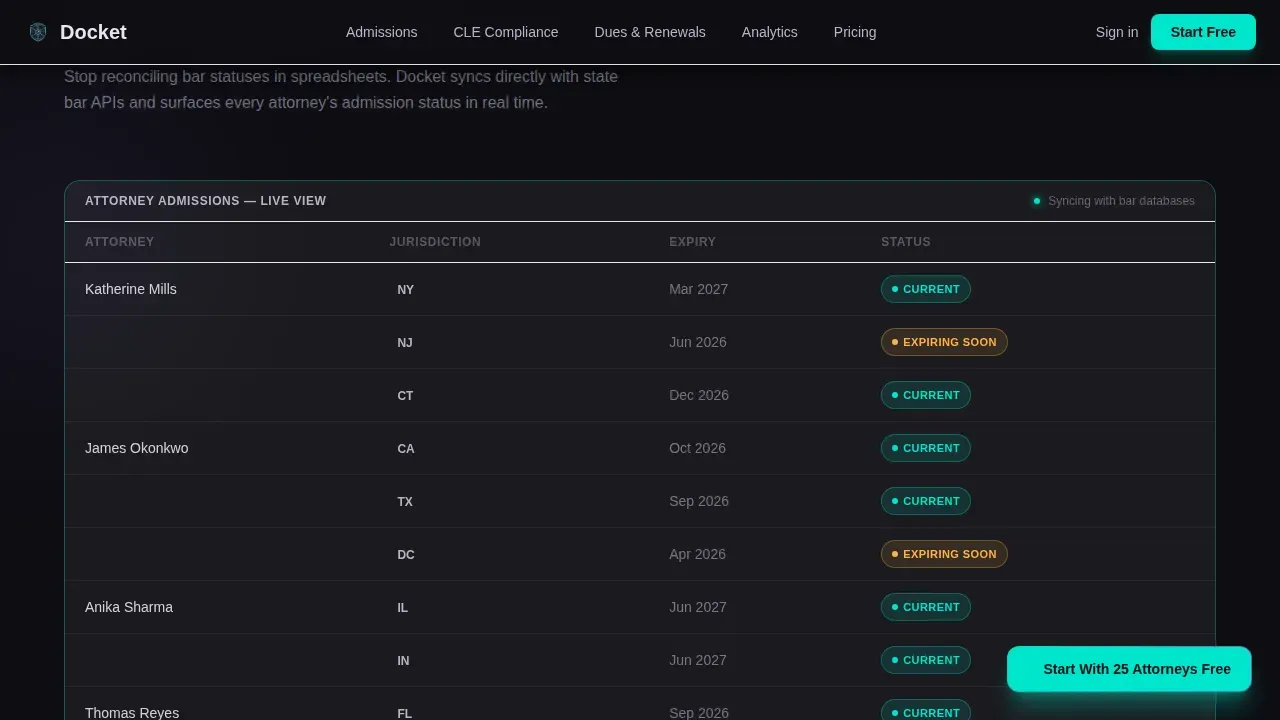Click the IL row's Jun 2027 expiry

click(698, 607)
